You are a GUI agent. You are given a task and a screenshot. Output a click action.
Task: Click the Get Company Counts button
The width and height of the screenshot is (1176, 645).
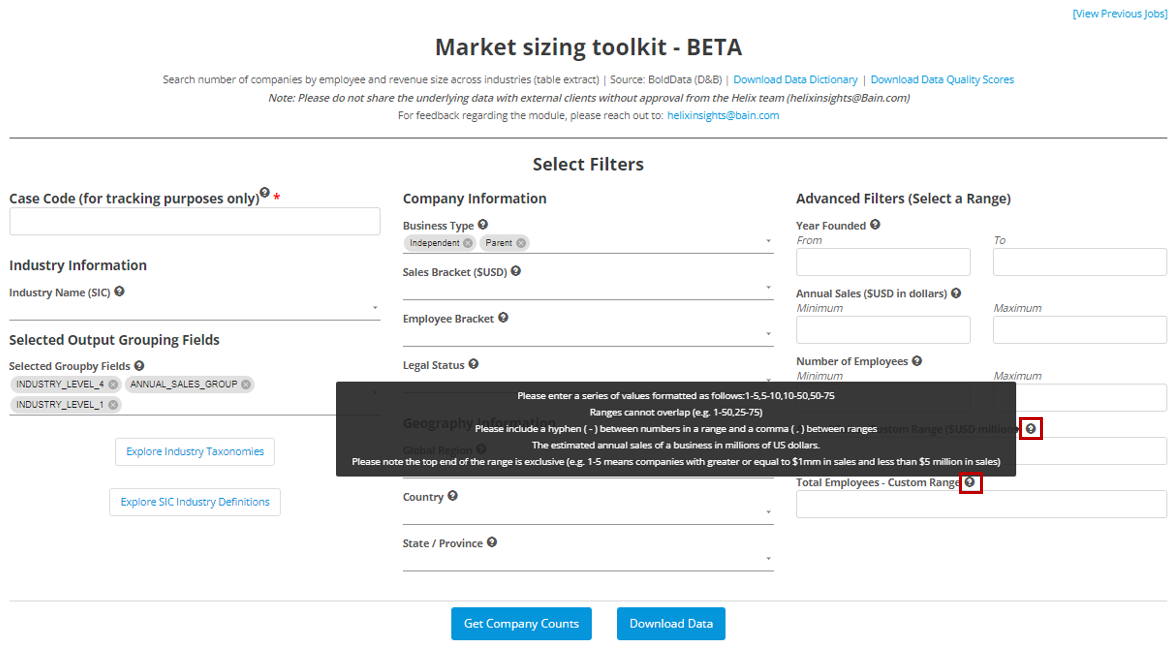[x=521, y=624]
